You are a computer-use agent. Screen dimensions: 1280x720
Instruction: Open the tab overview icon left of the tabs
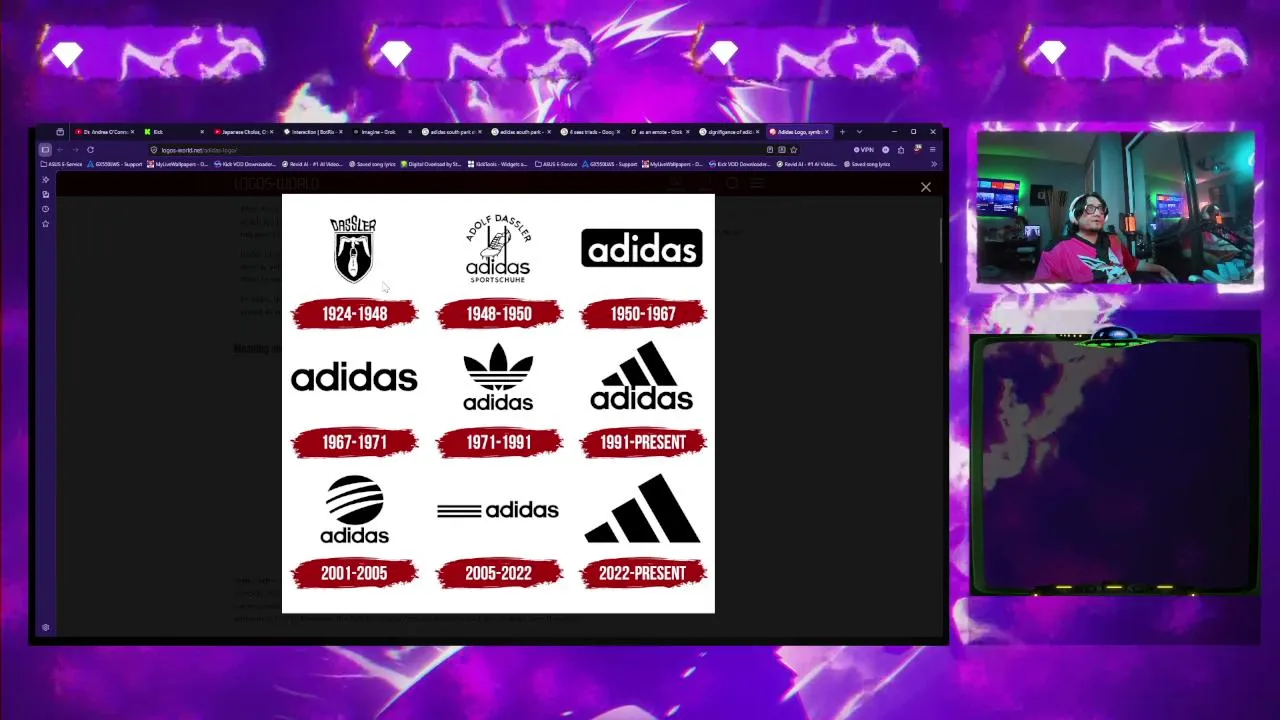60,132
